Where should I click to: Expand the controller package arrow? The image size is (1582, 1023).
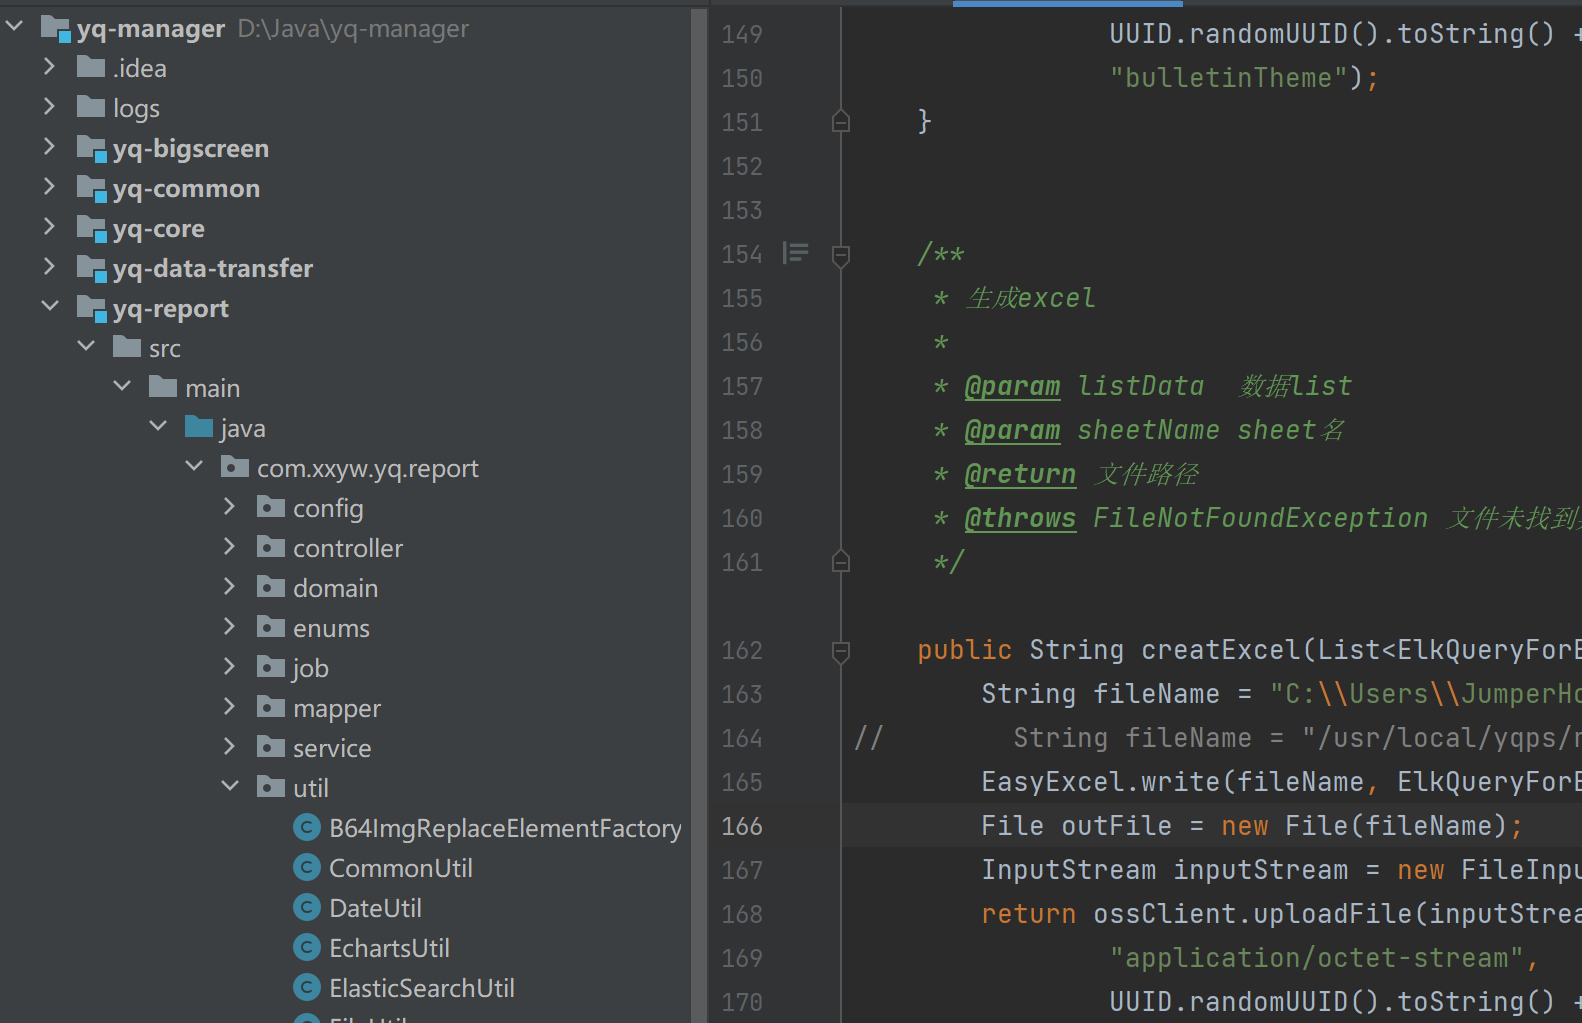click(230, 547)
